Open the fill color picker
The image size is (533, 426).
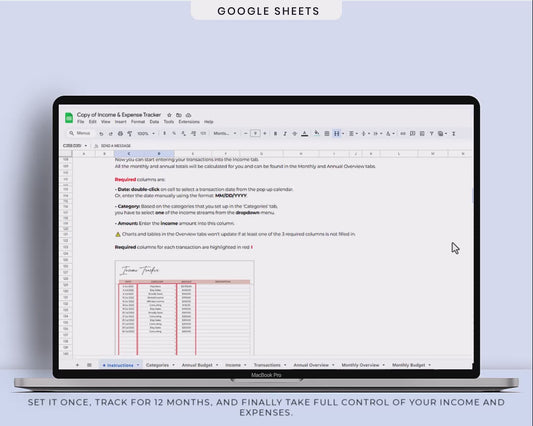click(x=316, y=133)
